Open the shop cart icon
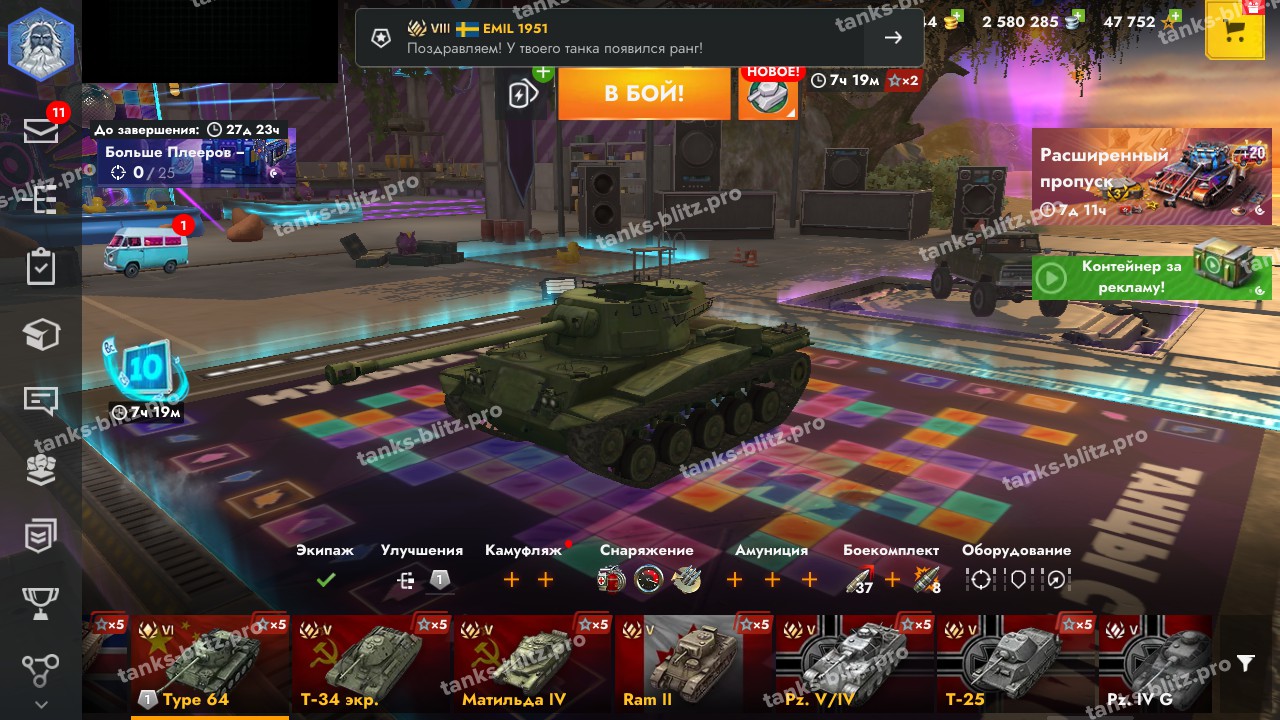 tap(1235, 31)
